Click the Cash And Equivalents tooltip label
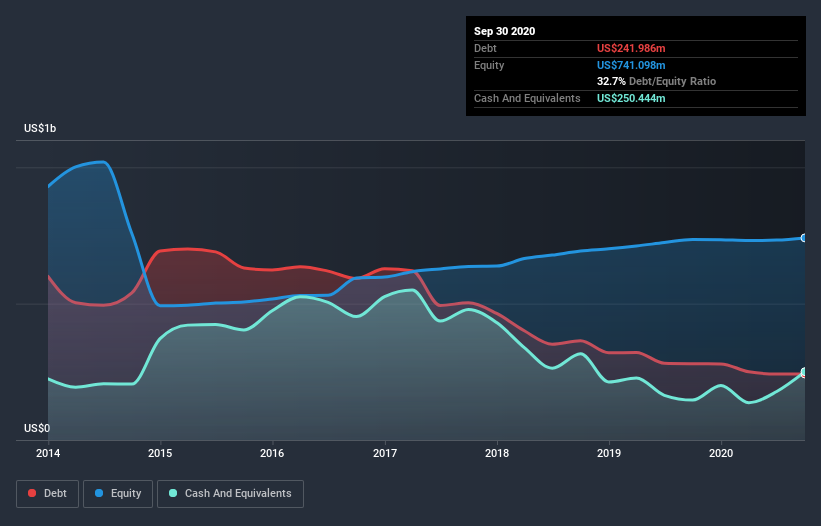The height and width of the screenshot is (526, 821). pyautogui.click(x=527, y=98)
